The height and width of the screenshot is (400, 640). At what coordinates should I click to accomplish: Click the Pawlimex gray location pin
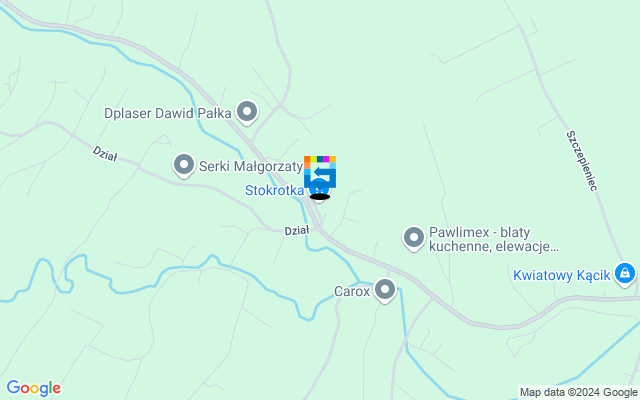(x=414, y=239)
